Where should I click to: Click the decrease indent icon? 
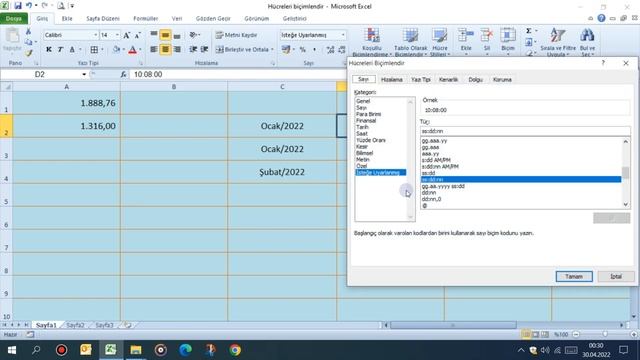[x=193, y=49]
